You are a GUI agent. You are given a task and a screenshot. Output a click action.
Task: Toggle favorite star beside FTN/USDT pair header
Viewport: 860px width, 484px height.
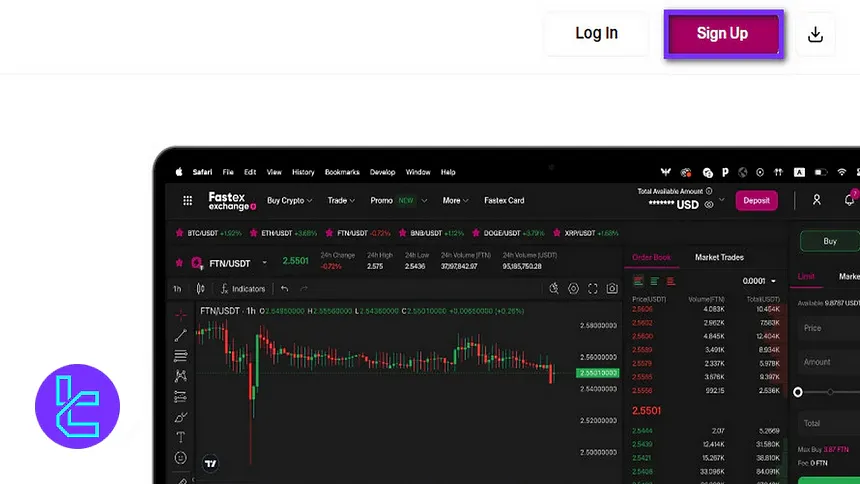pyautogui.click(x=179, y=263)
